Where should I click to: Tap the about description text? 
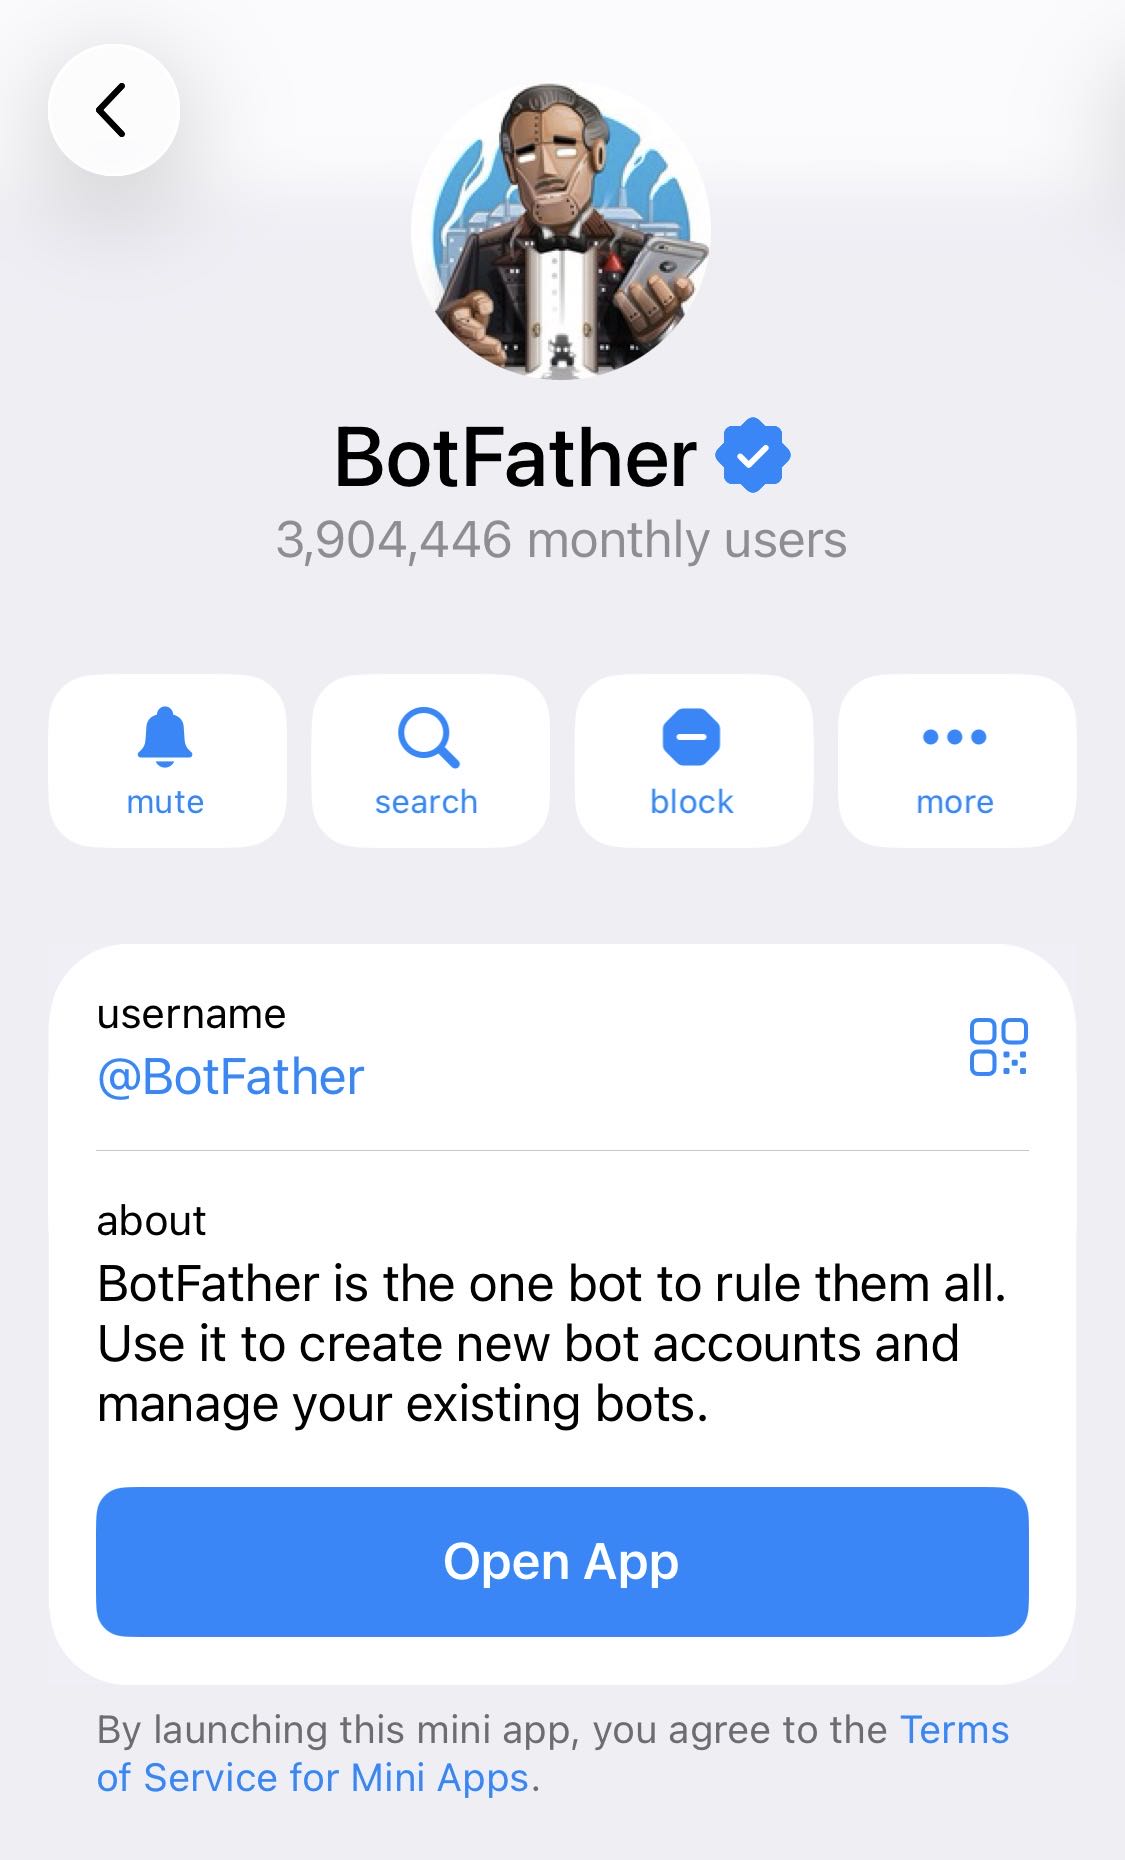point(552,1344)
